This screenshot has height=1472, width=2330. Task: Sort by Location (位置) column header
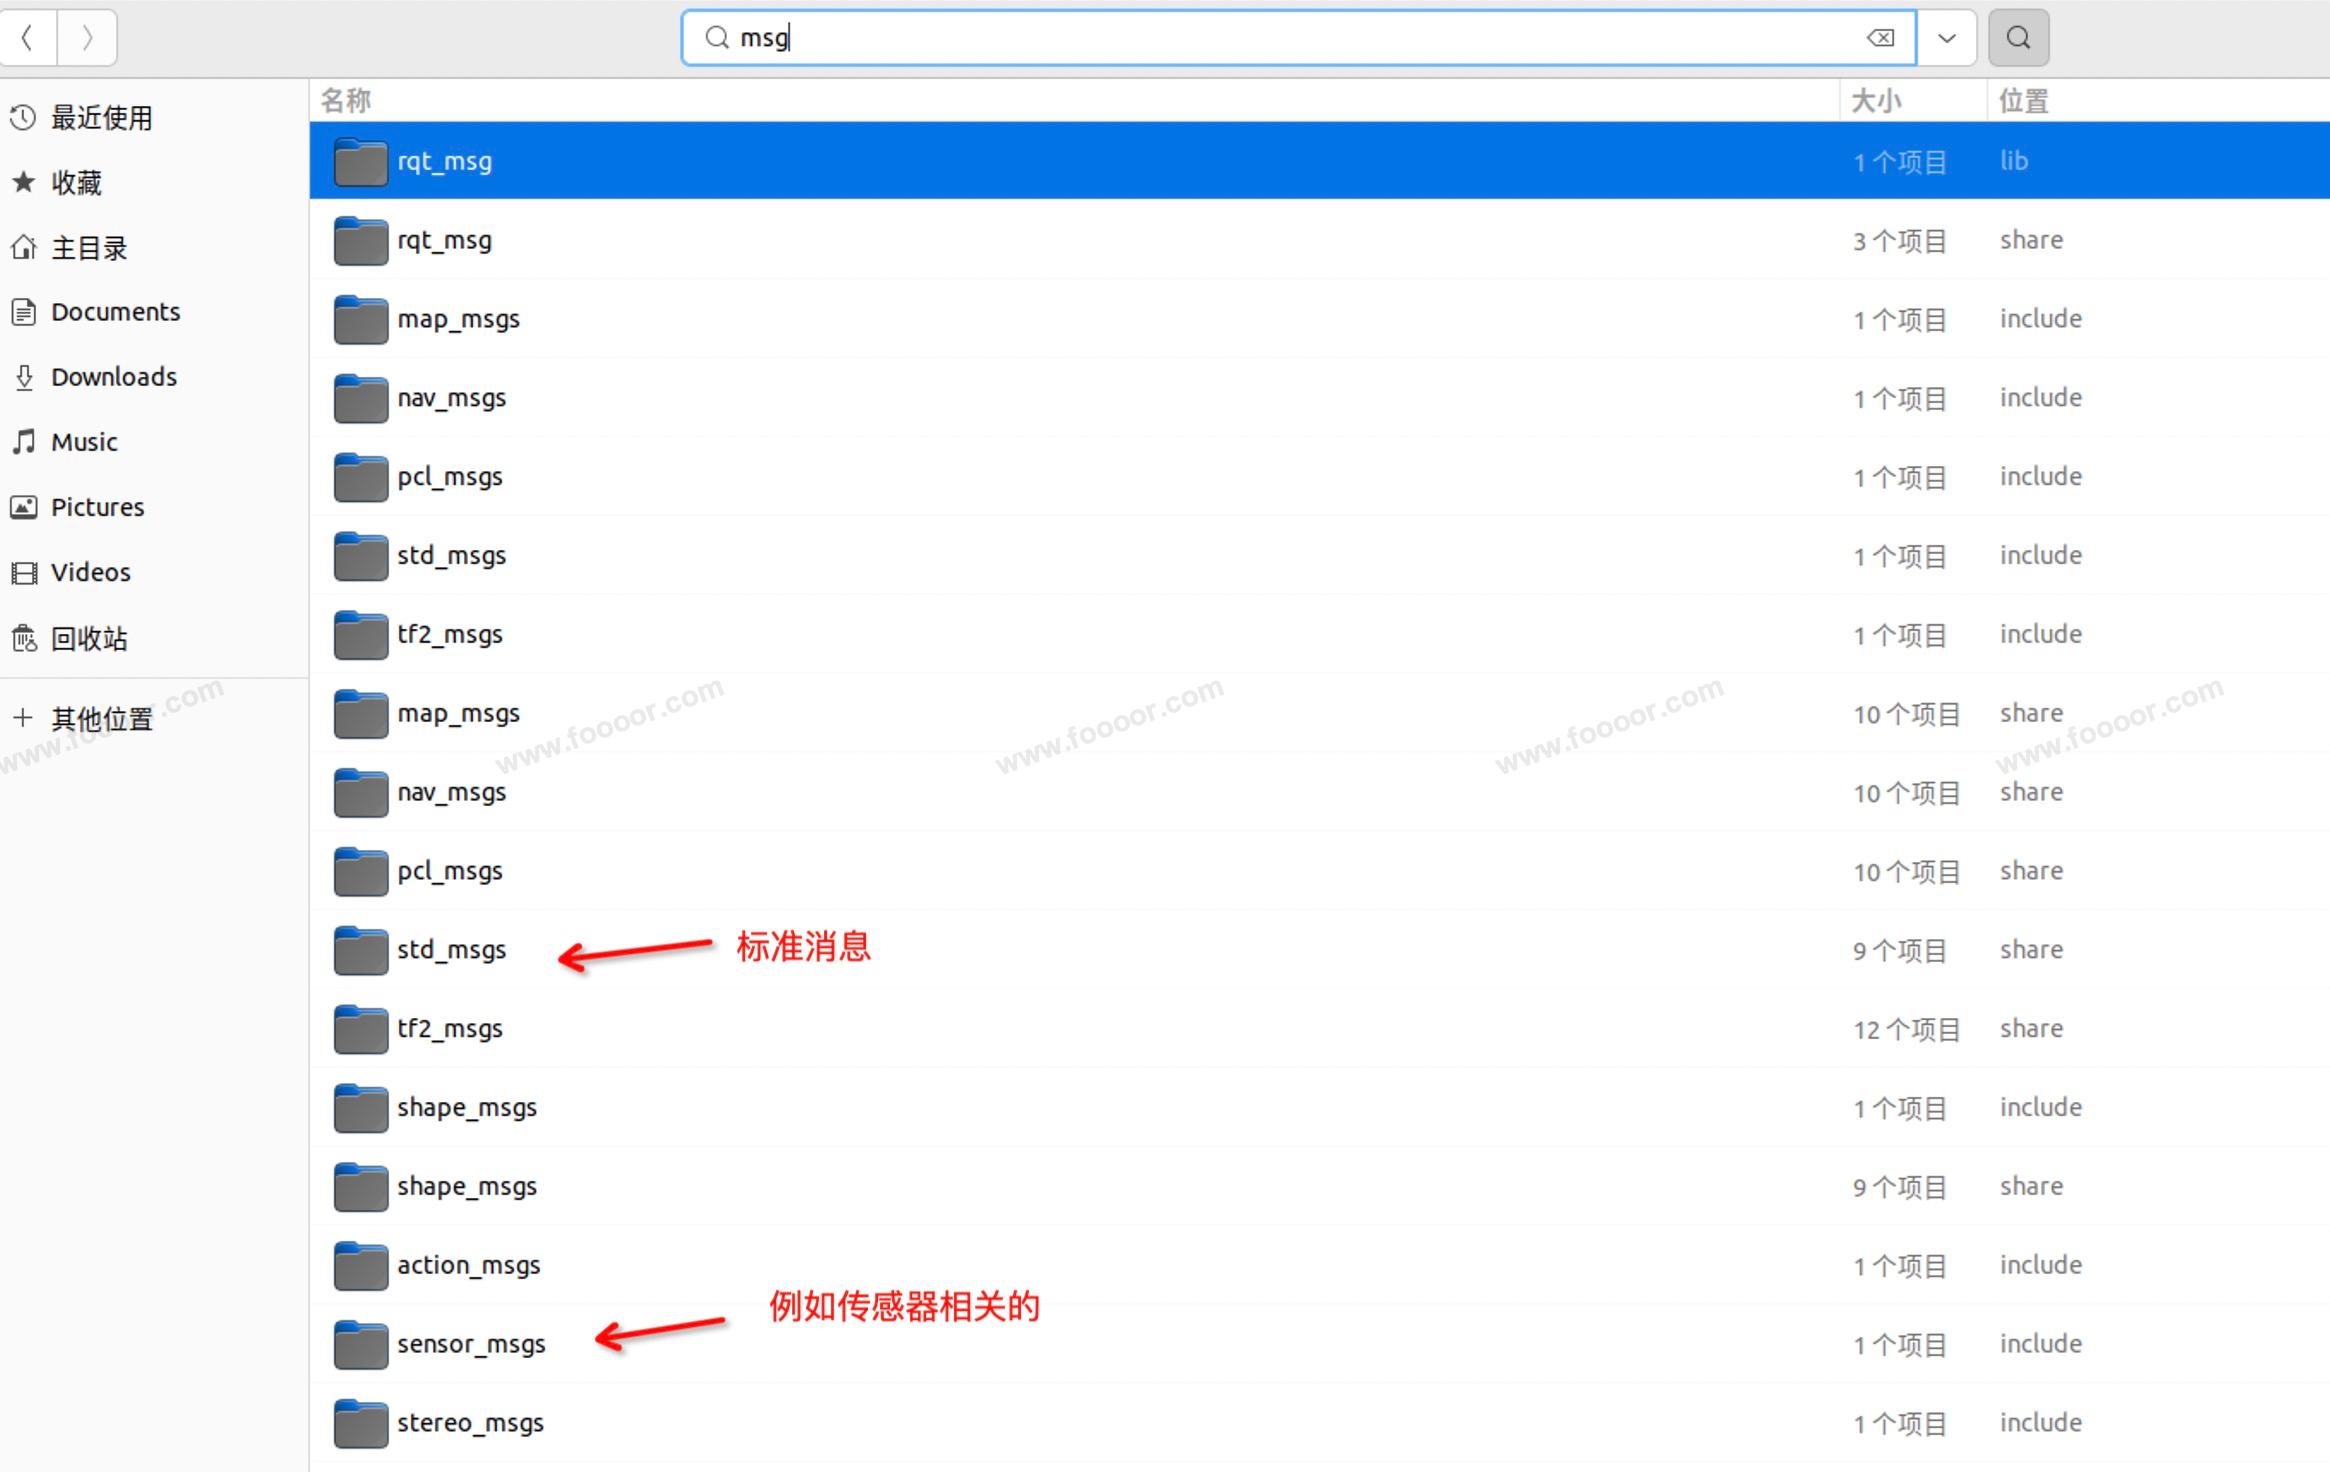2023,101
